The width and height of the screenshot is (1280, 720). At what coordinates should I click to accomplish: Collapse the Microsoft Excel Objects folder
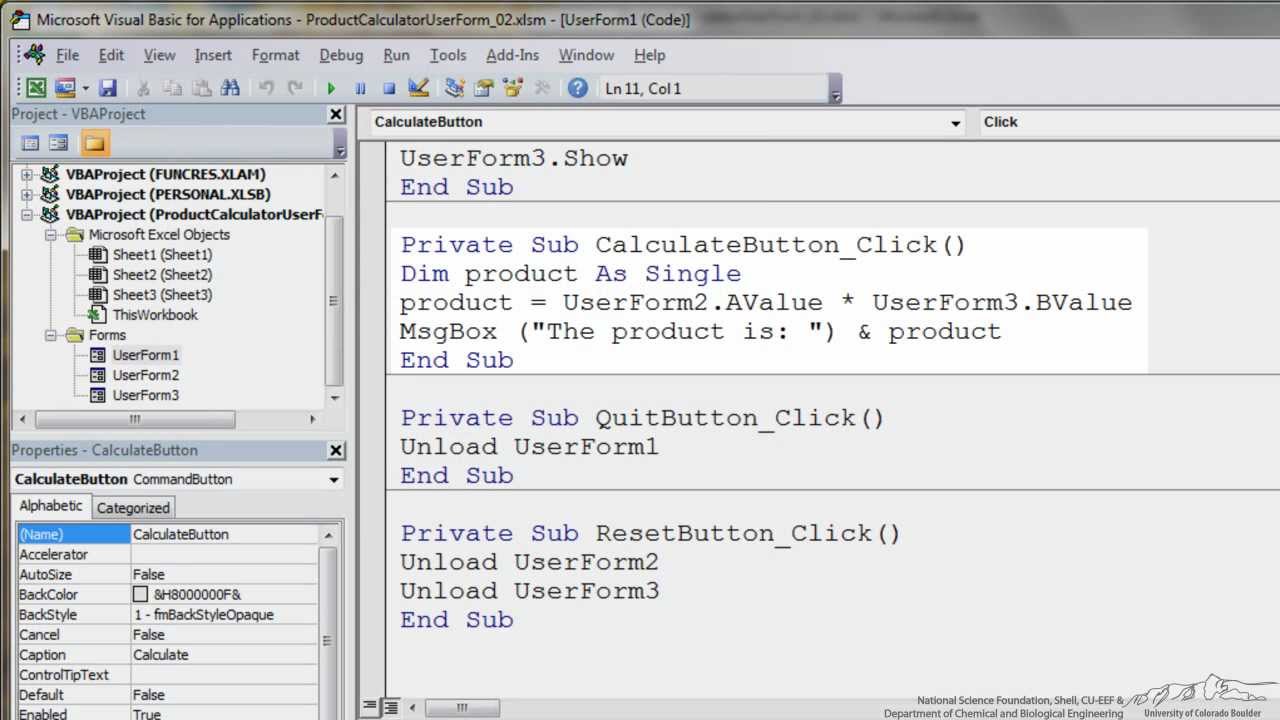tap(50, 235)
